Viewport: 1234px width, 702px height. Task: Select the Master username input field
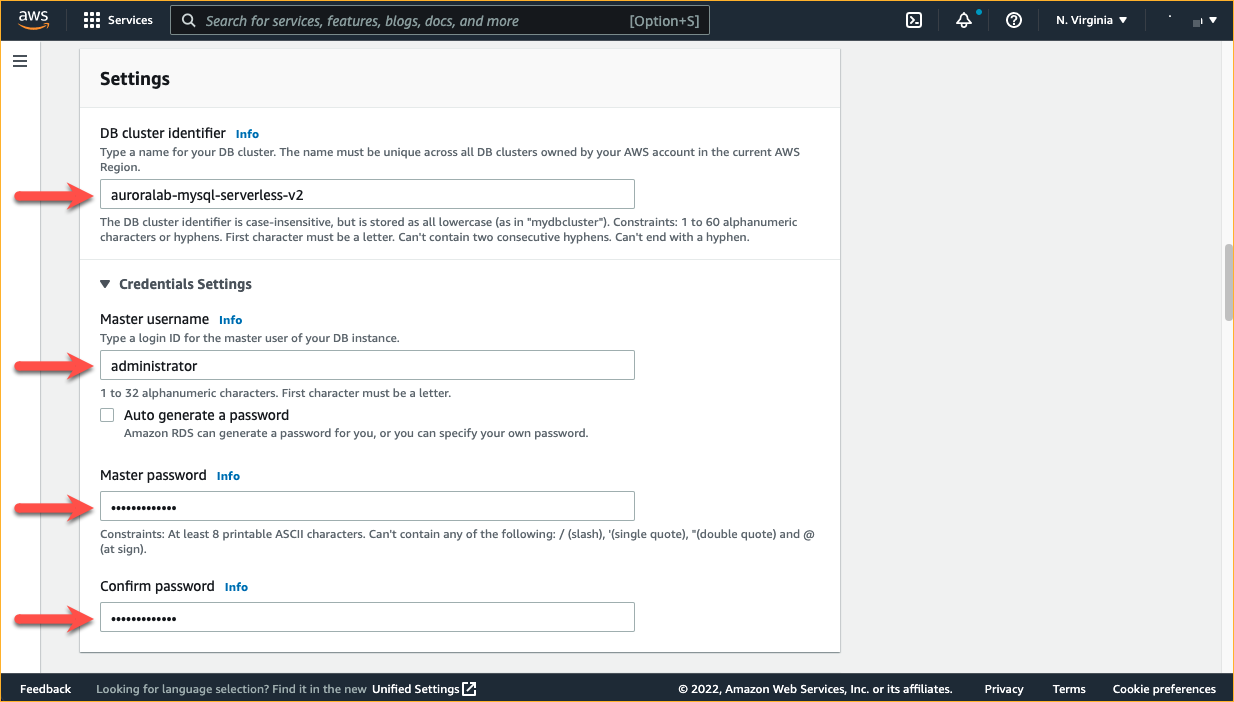pyautogui.click(x=367, y=364)
